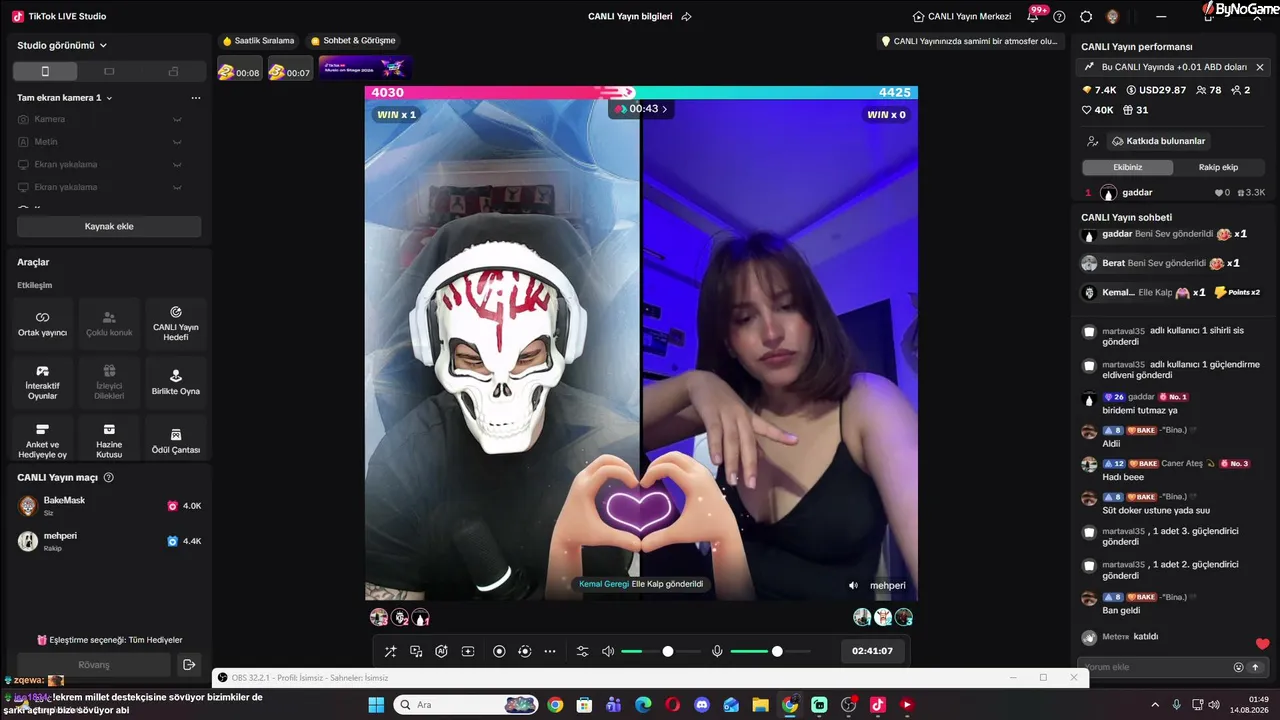This screenshot has width=1280, height=720.
Task: Open CANLI Yayın Merkezi
Action: (962, 16)
